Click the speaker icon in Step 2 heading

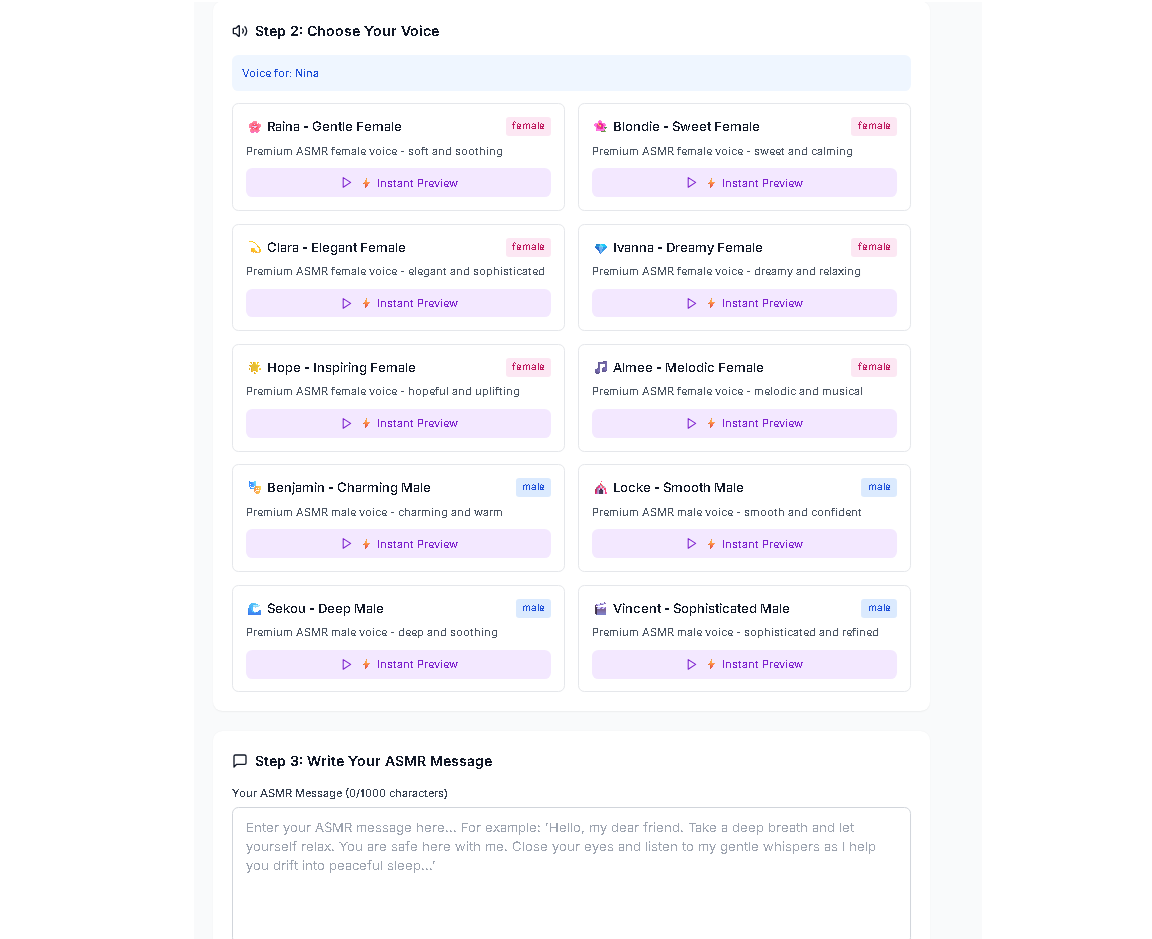(x=240, y=31)
